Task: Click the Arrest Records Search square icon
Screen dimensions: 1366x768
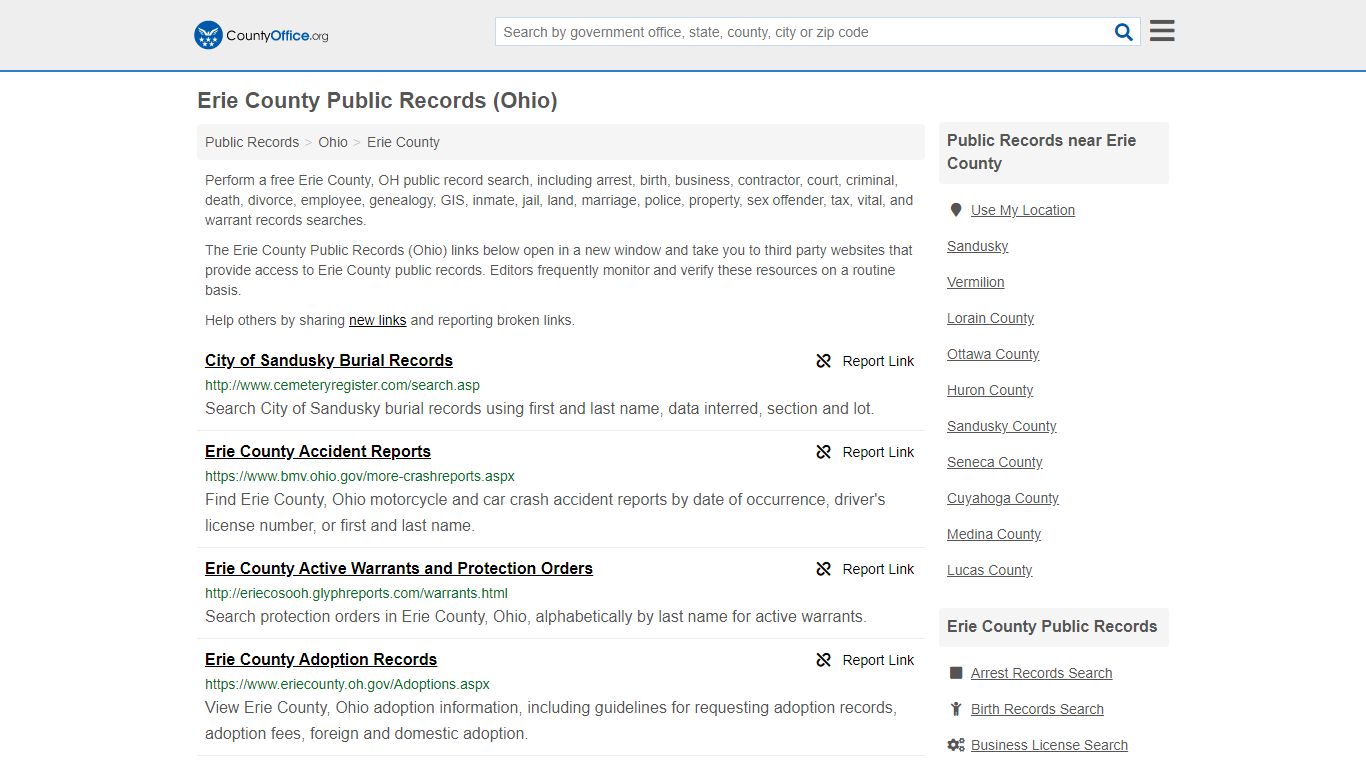Action: click(956, 672)
